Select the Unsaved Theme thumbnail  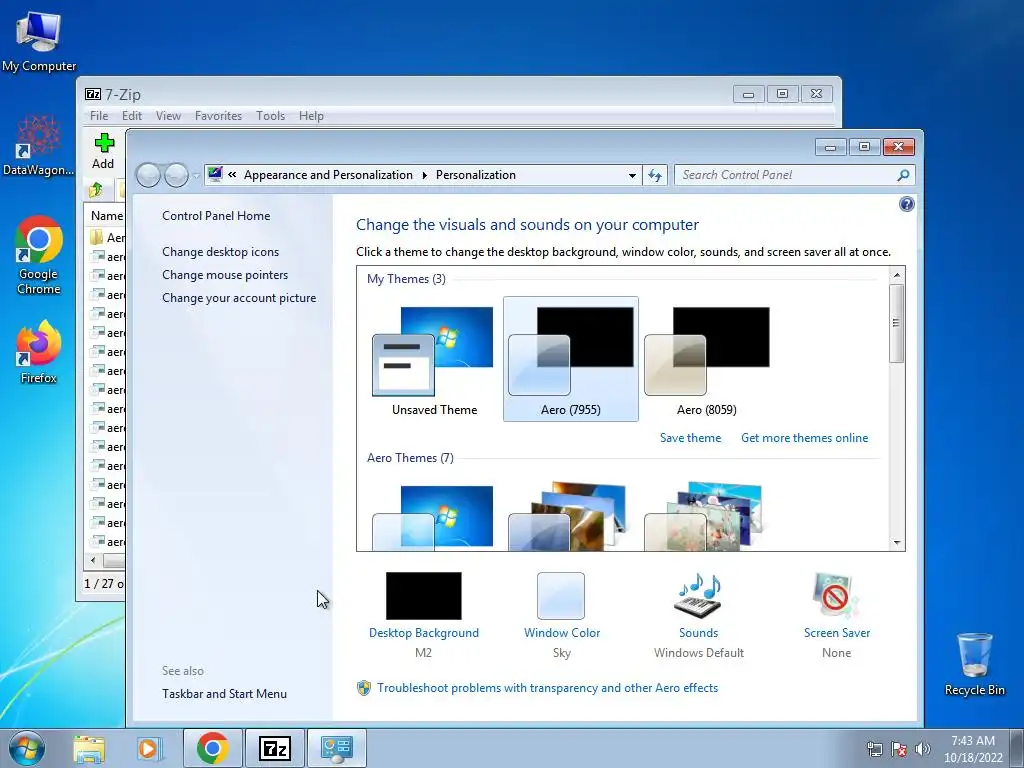tap(434, 359)
